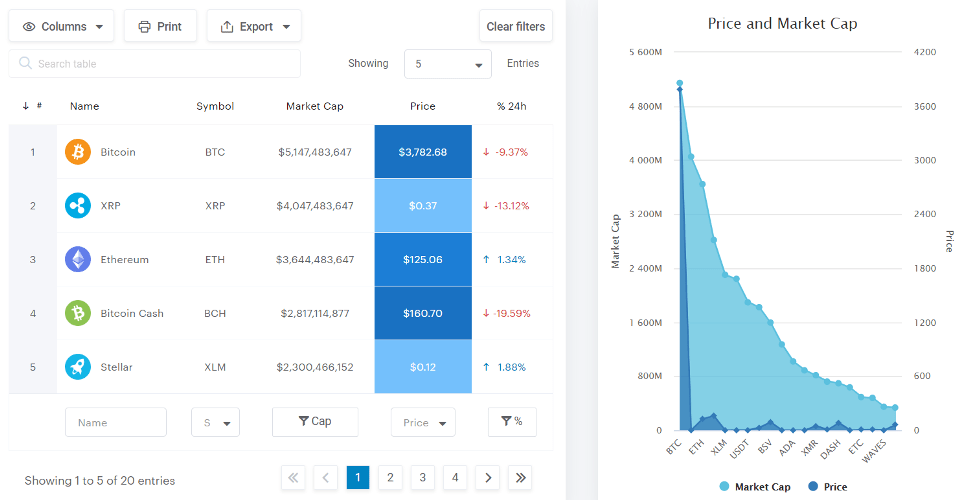Open the Columns visibility dropdown

62,27
